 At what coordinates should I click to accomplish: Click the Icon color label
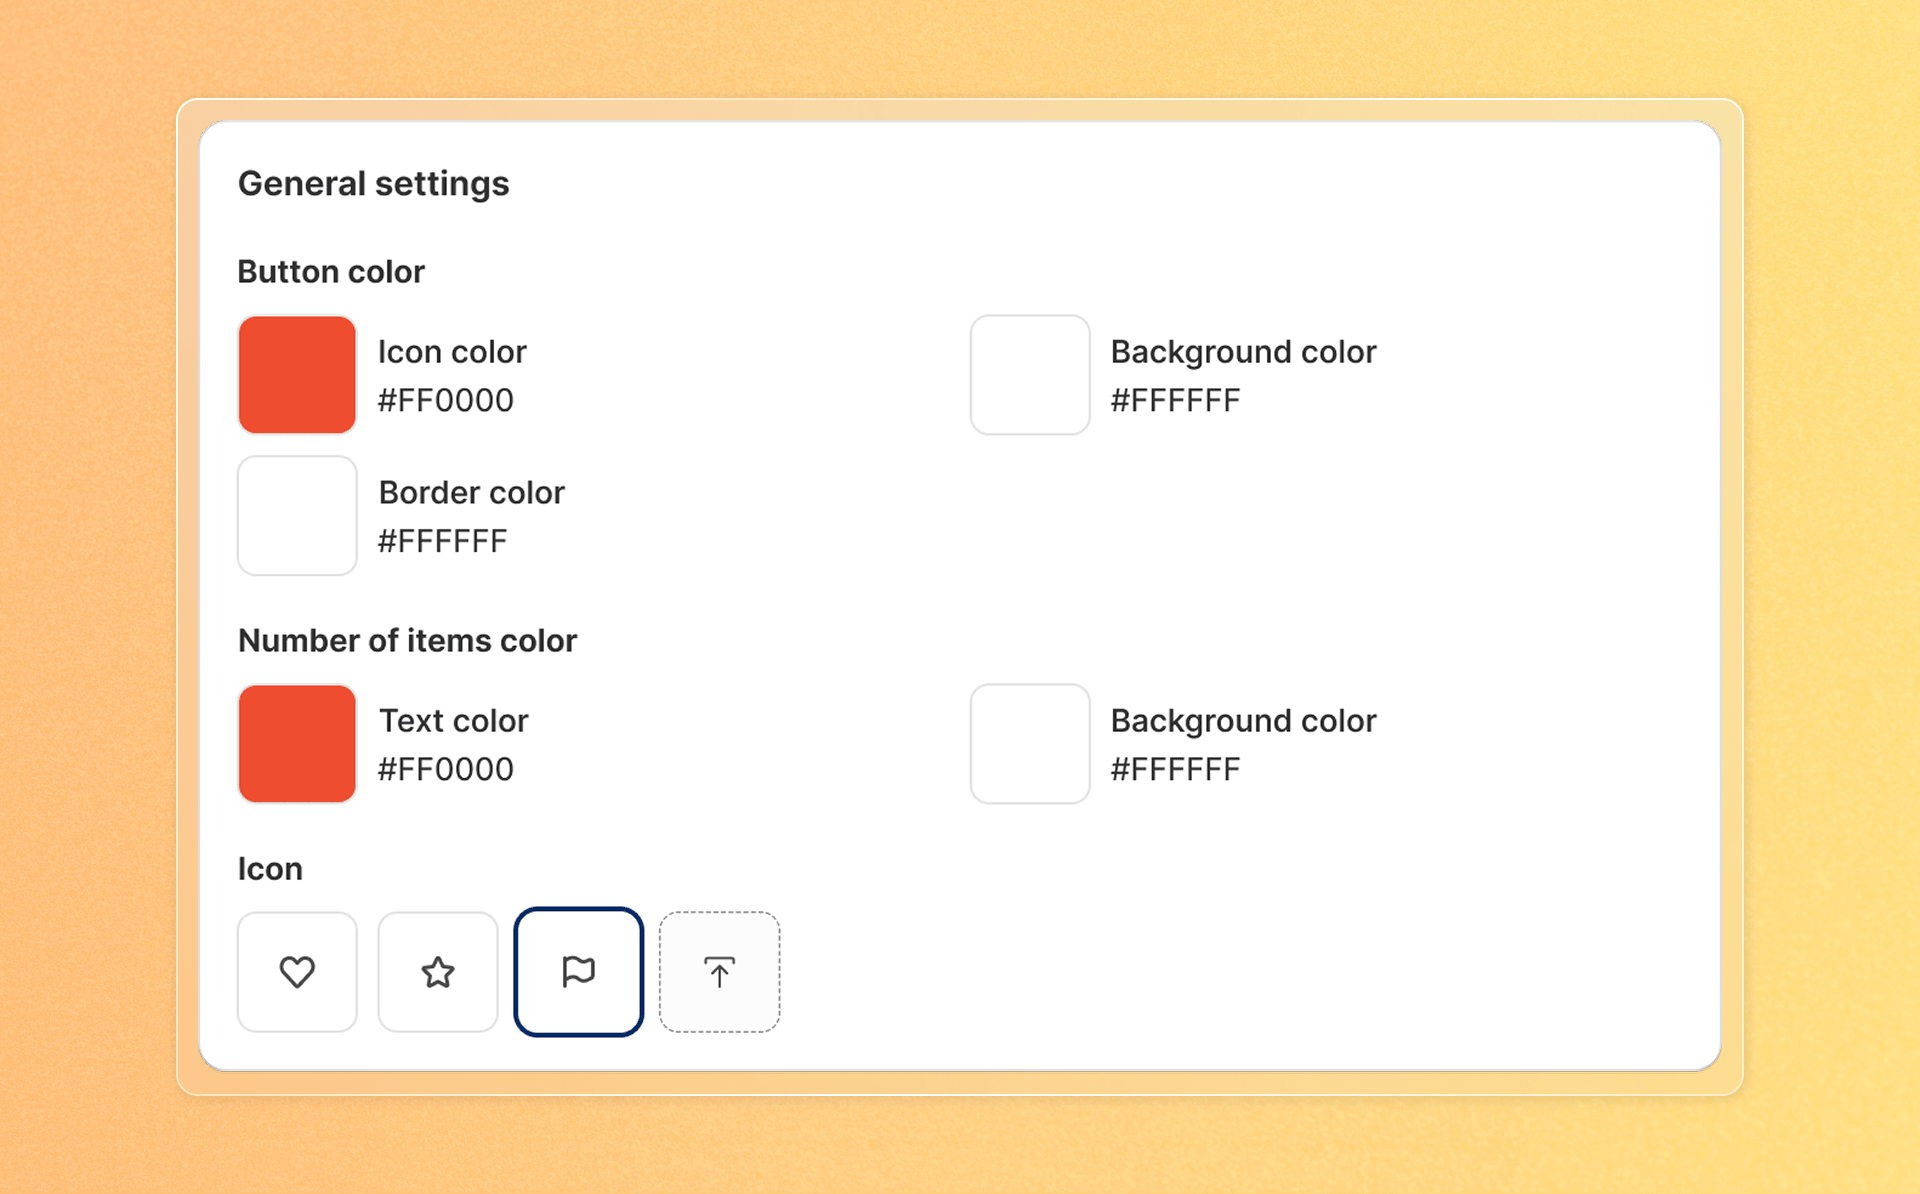click(x=452, y=352)
